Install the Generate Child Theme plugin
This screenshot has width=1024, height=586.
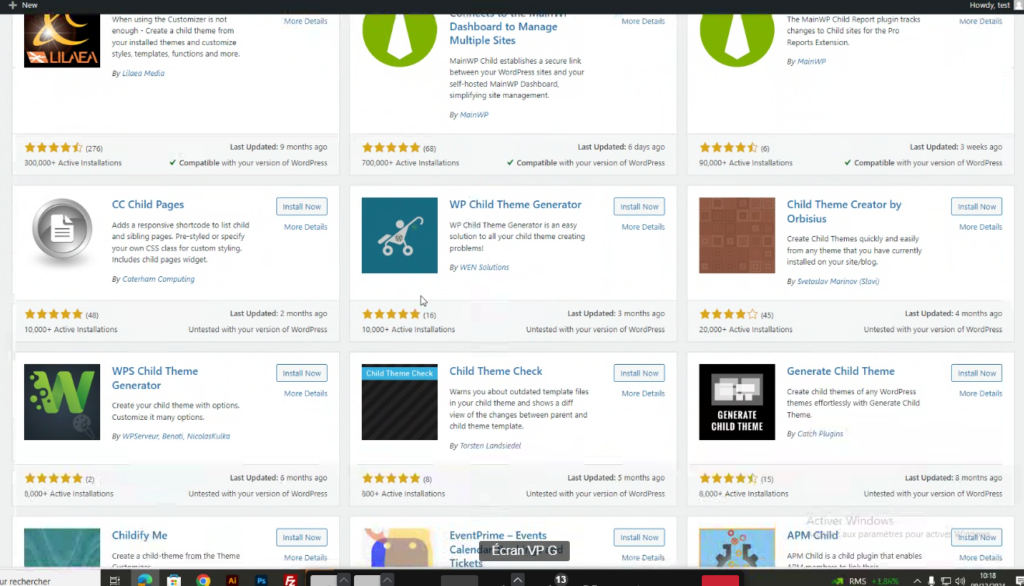click(x=976, y=373)
